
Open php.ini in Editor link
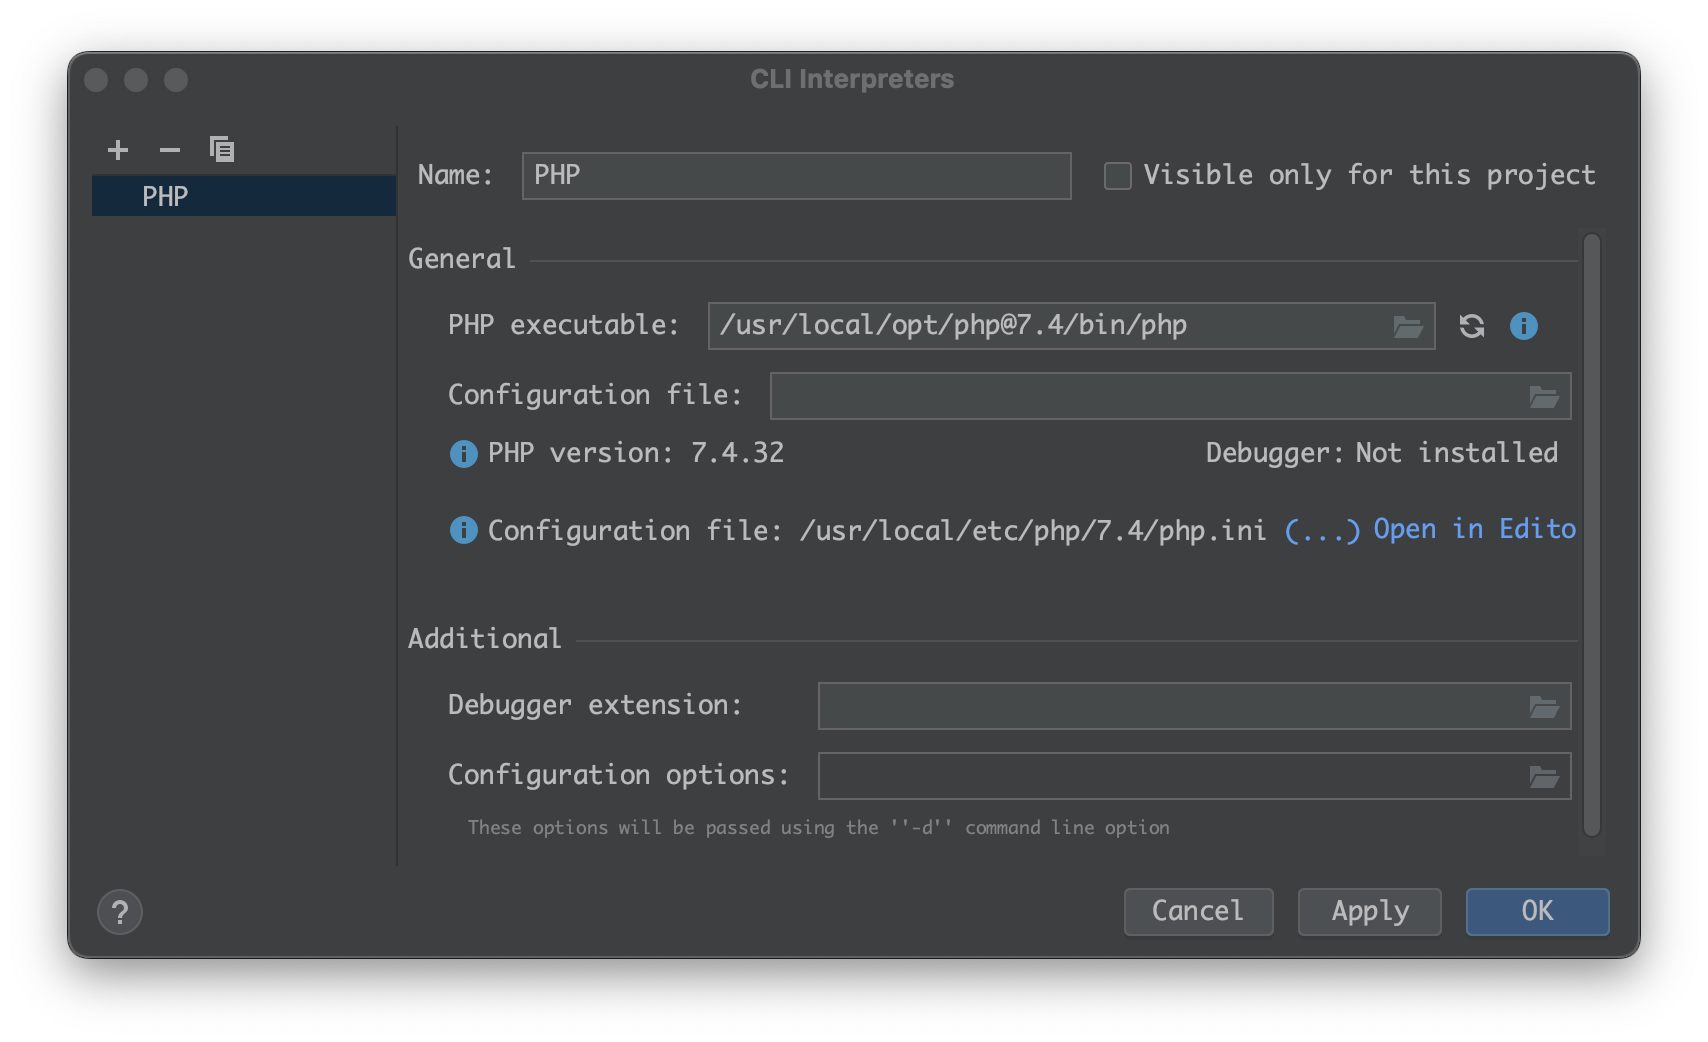click(x=1474, y=530)
